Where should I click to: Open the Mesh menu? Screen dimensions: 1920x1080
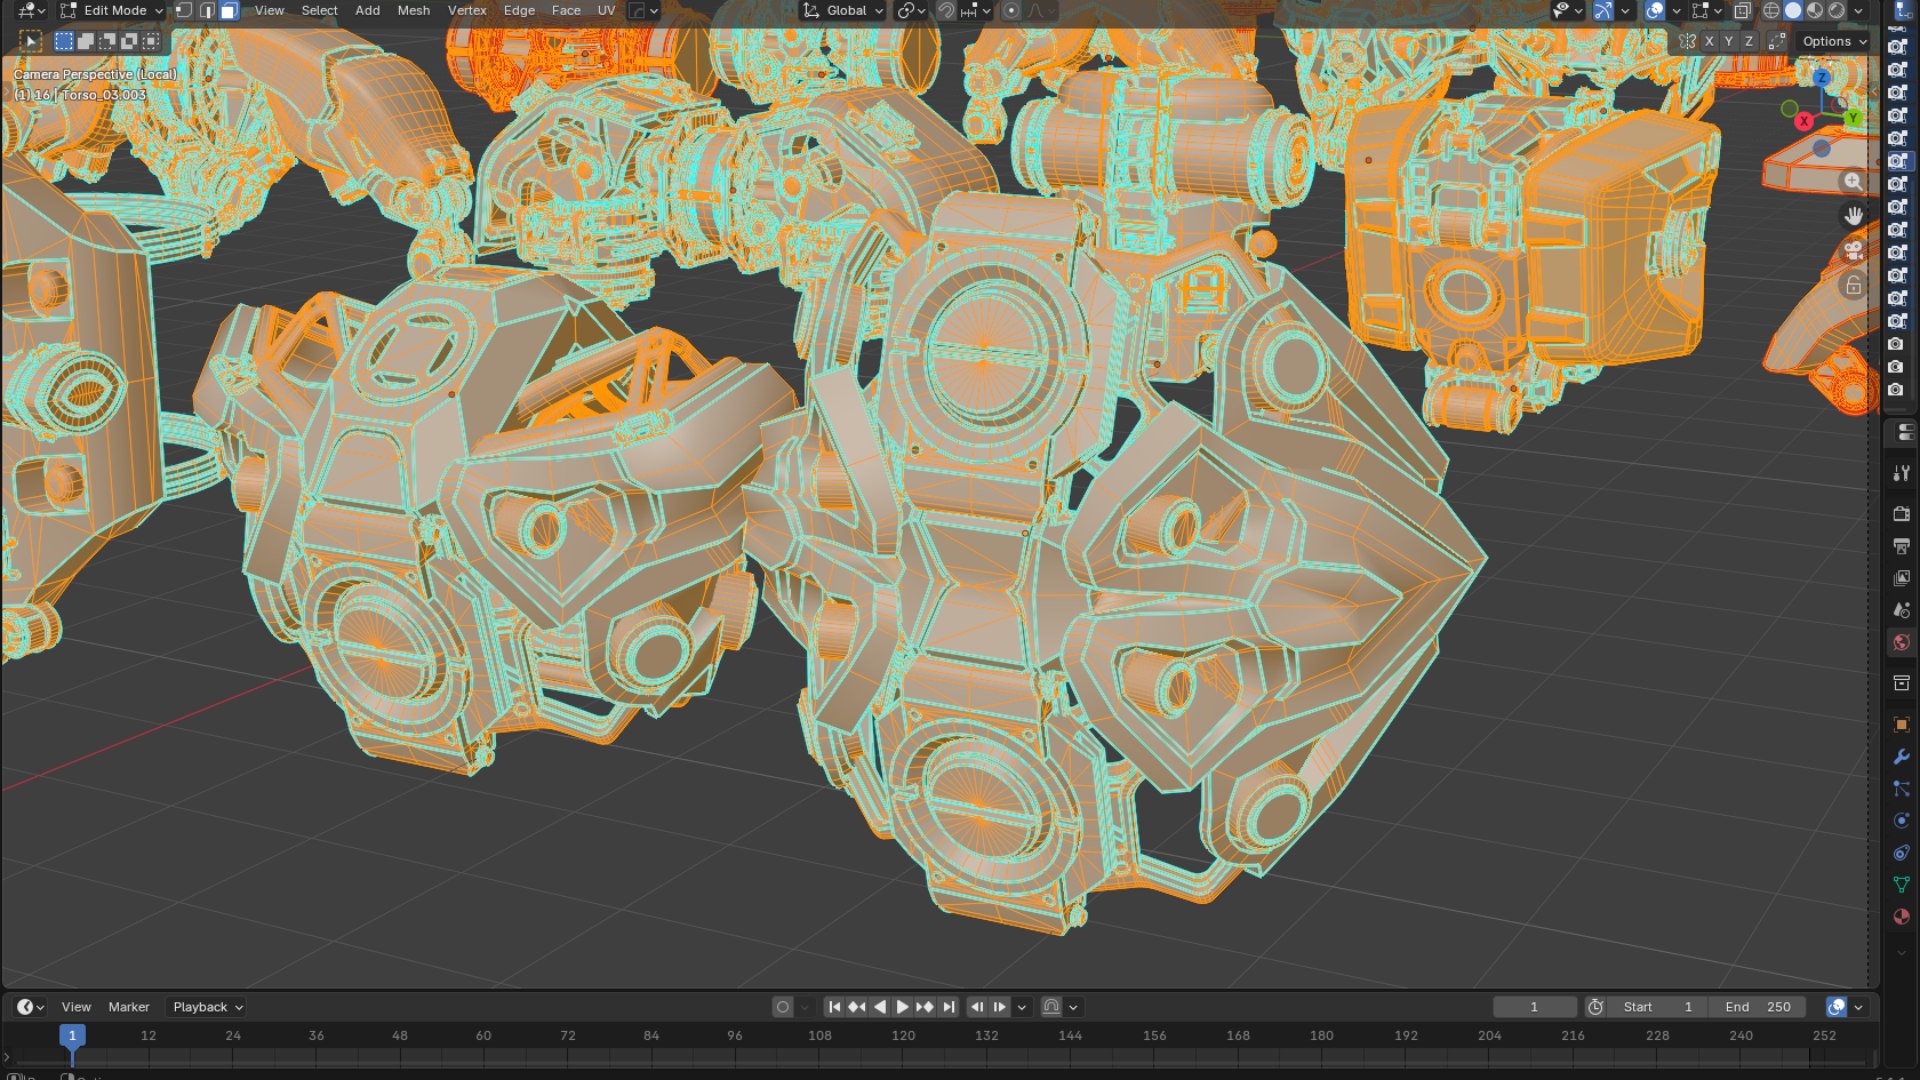413,11
